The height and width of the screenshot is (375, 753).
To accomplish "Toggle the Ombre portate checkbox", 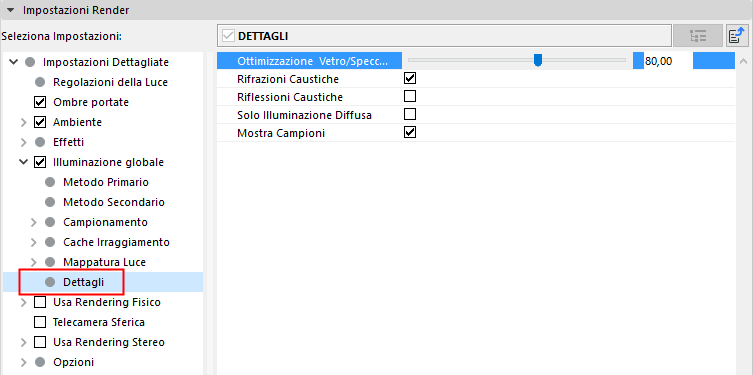I will [x=40, y=102].
